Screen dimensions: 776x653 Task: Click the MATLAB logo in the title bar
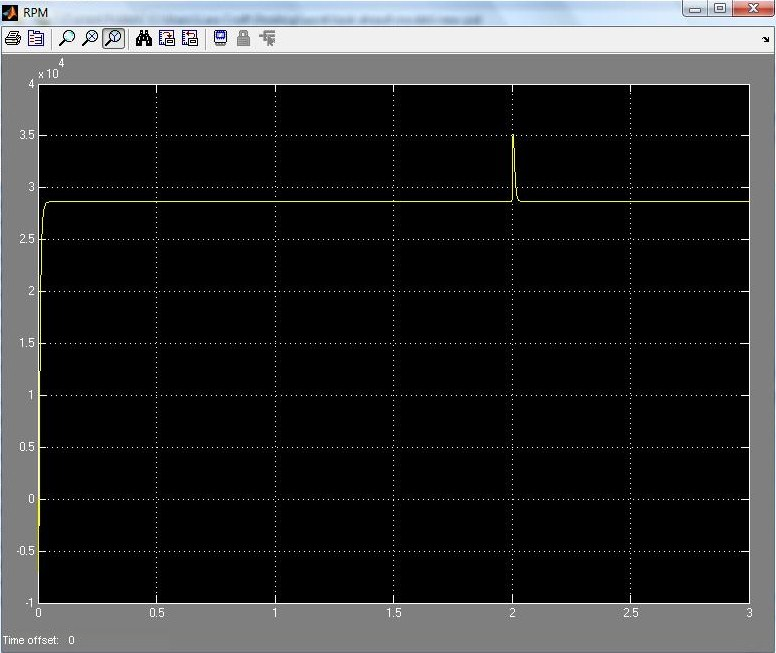10,11
